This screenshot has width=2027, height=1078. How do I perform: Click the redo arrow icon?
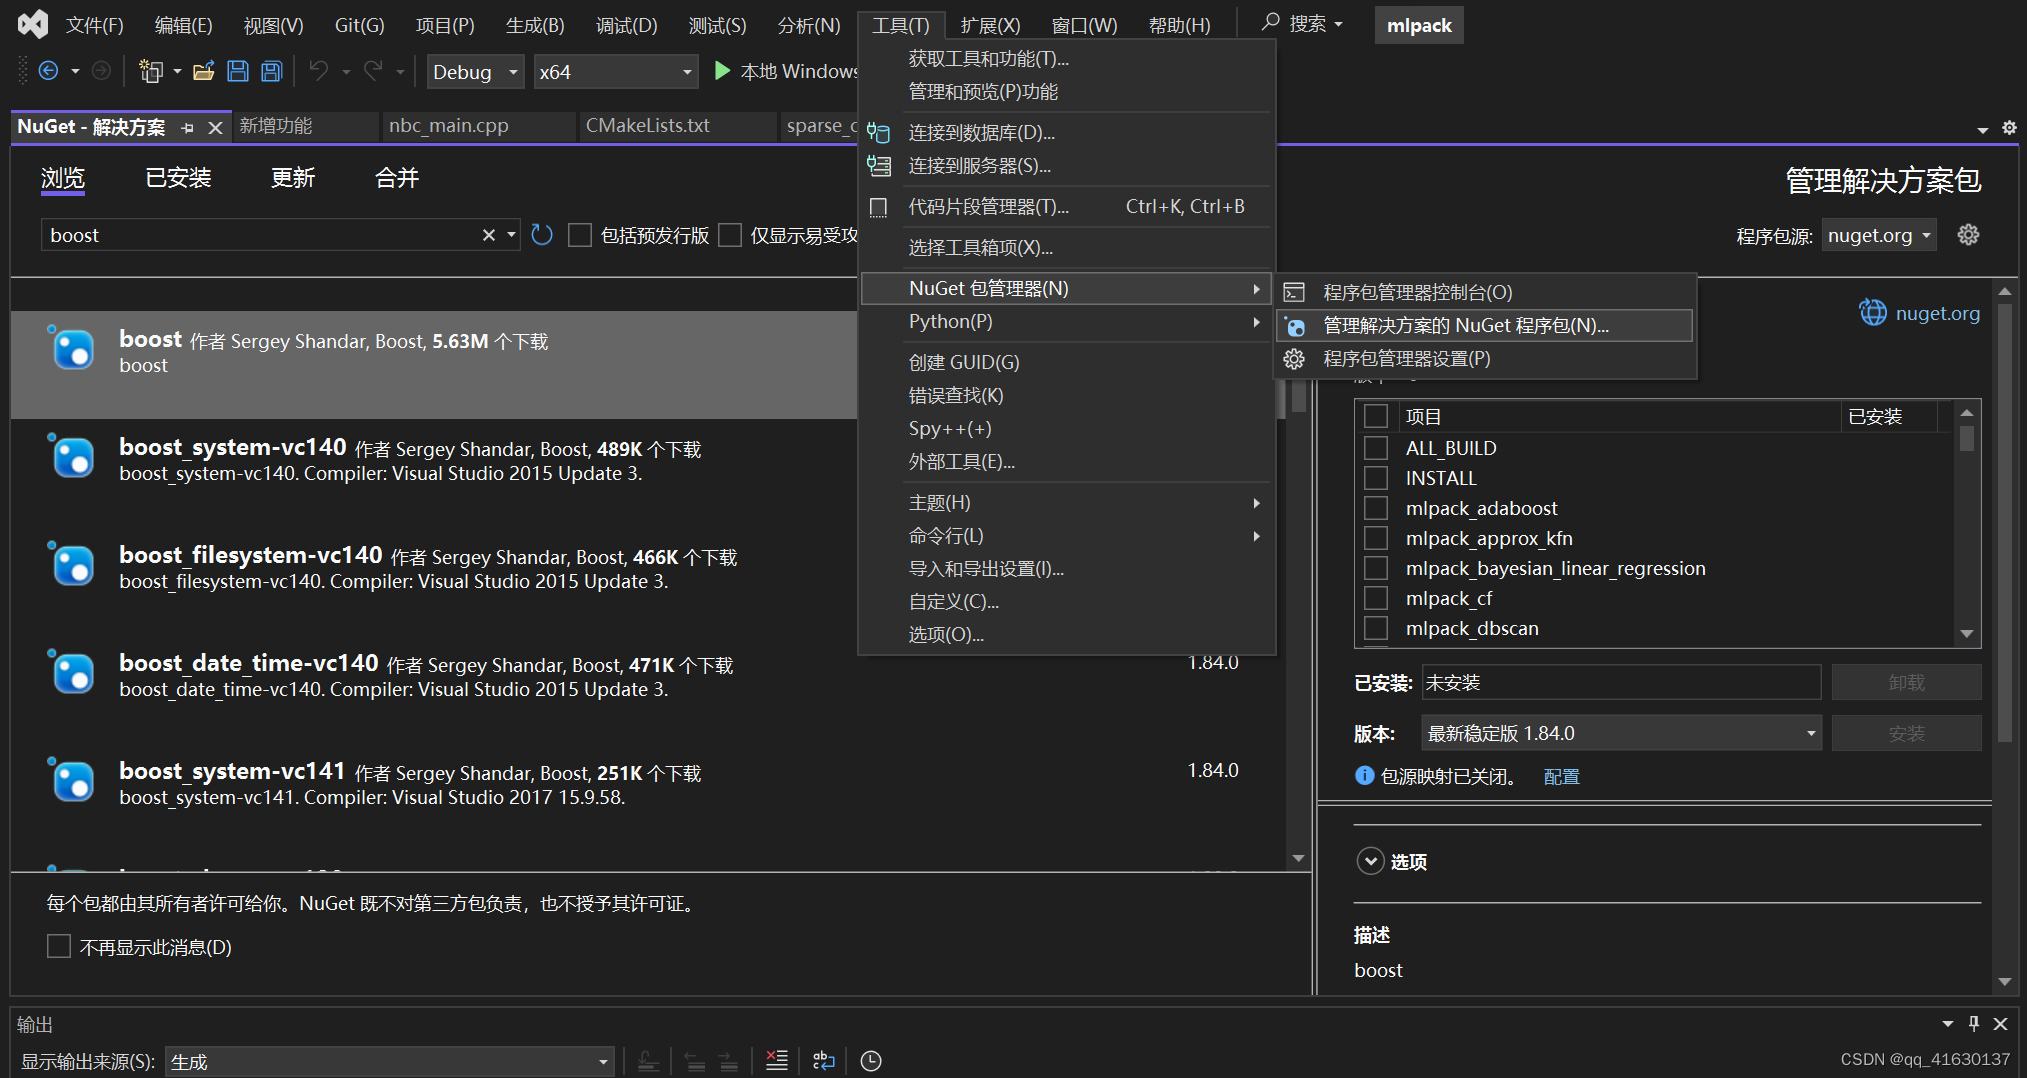[x=373, y=71]
